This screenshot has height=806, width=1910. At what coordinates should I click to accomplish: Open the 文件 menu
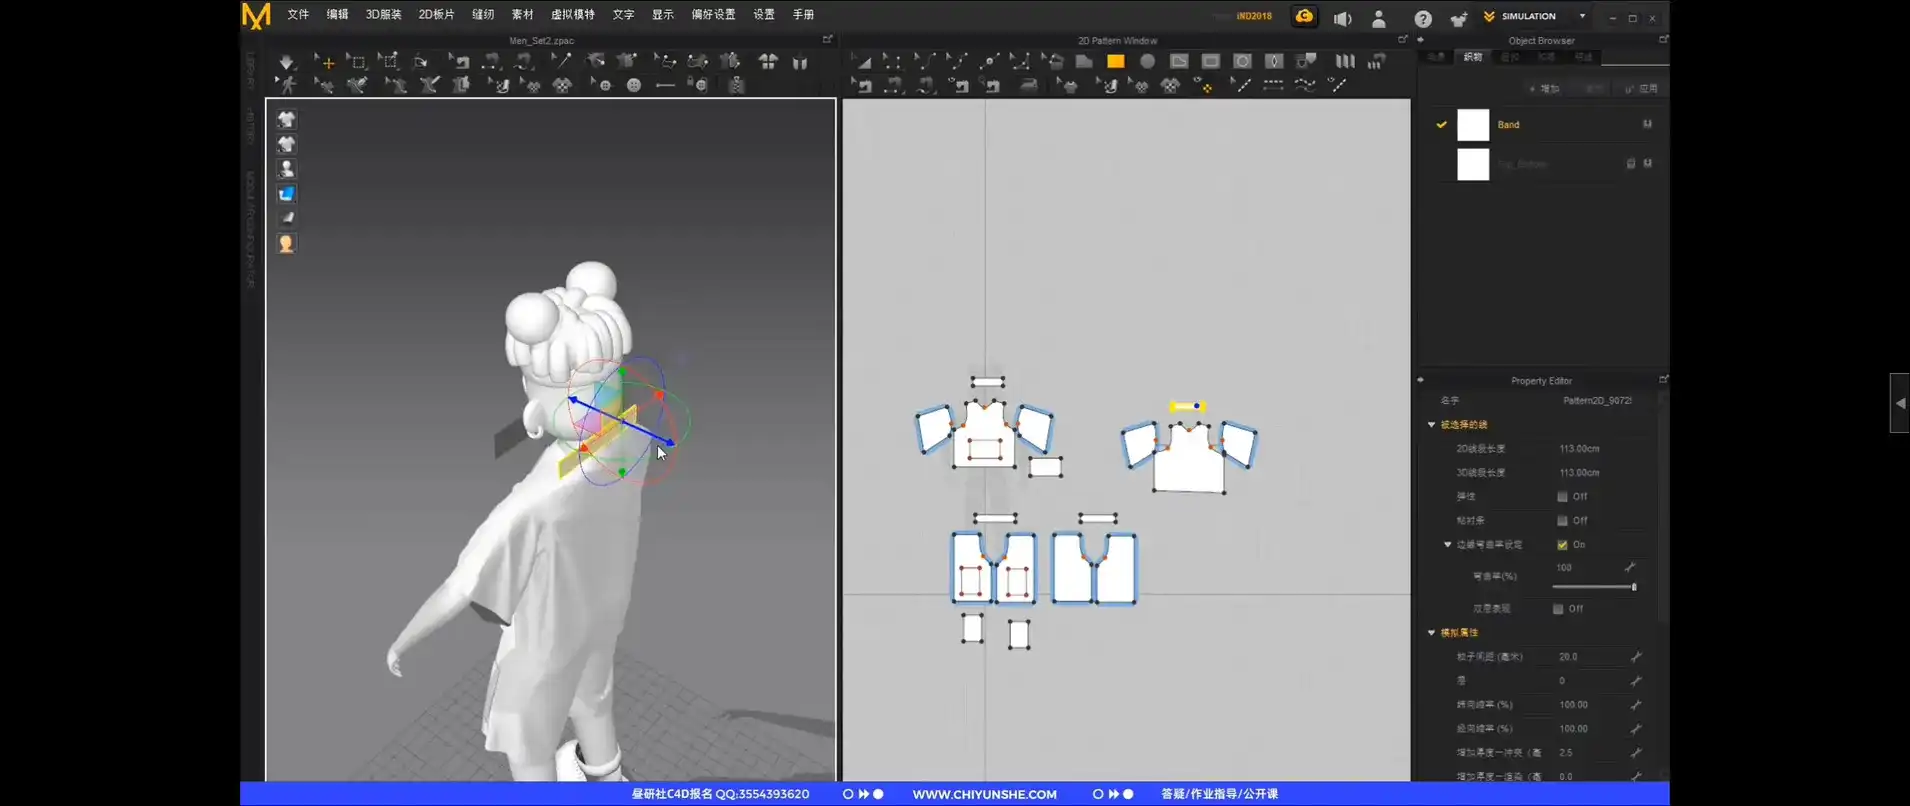(298, 15)
